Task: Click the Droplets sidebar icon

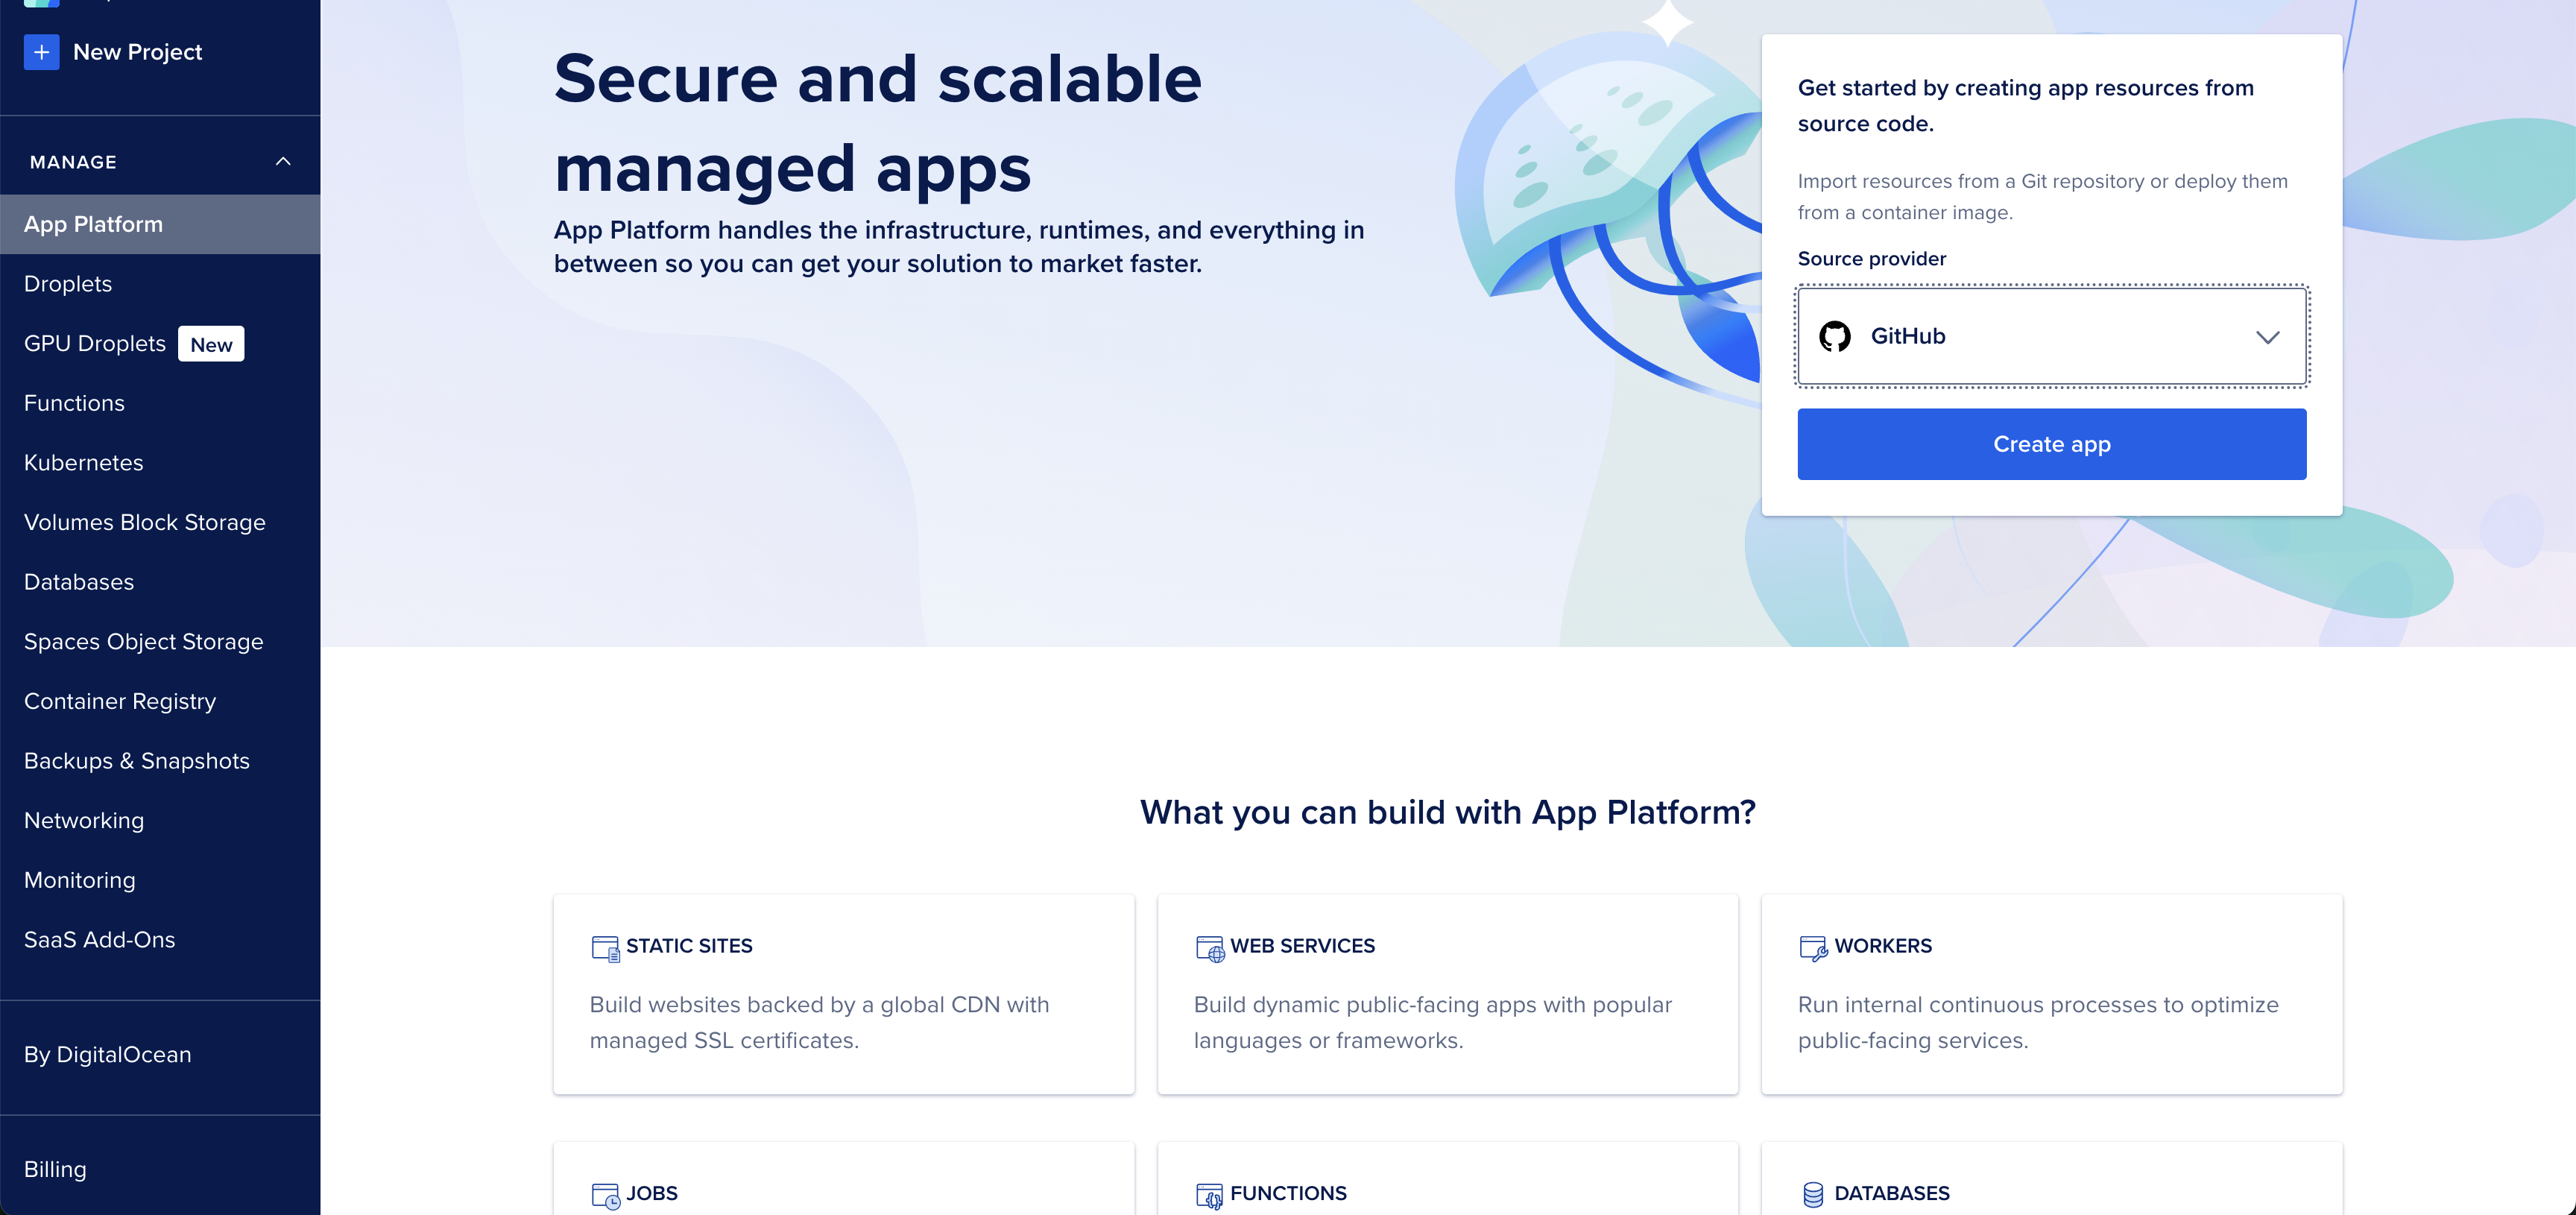Action: point(67,283)
